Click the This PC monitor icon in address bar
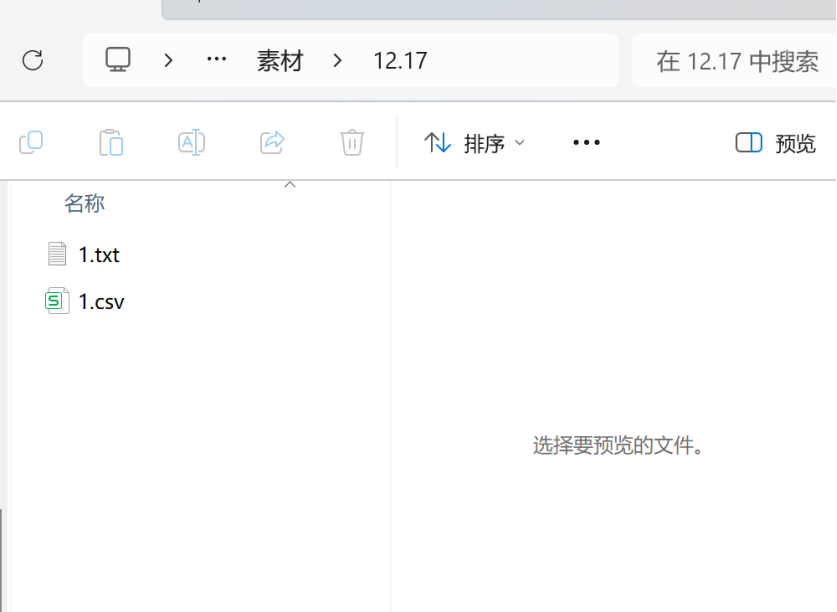The width and height of the screenshot is (837, 612). click(x=118, y=60)
